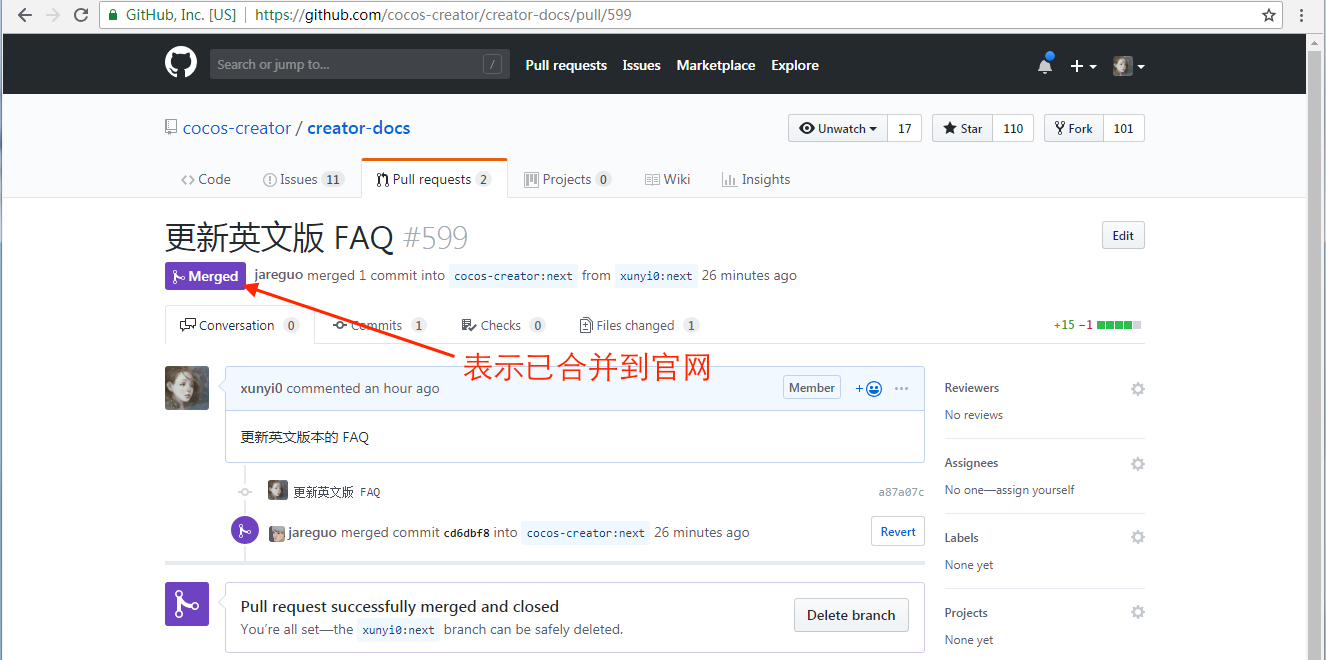Click the small jareguo avatar
The image size is (1326, 660).
pyautogui.click(x=277, y=533)
